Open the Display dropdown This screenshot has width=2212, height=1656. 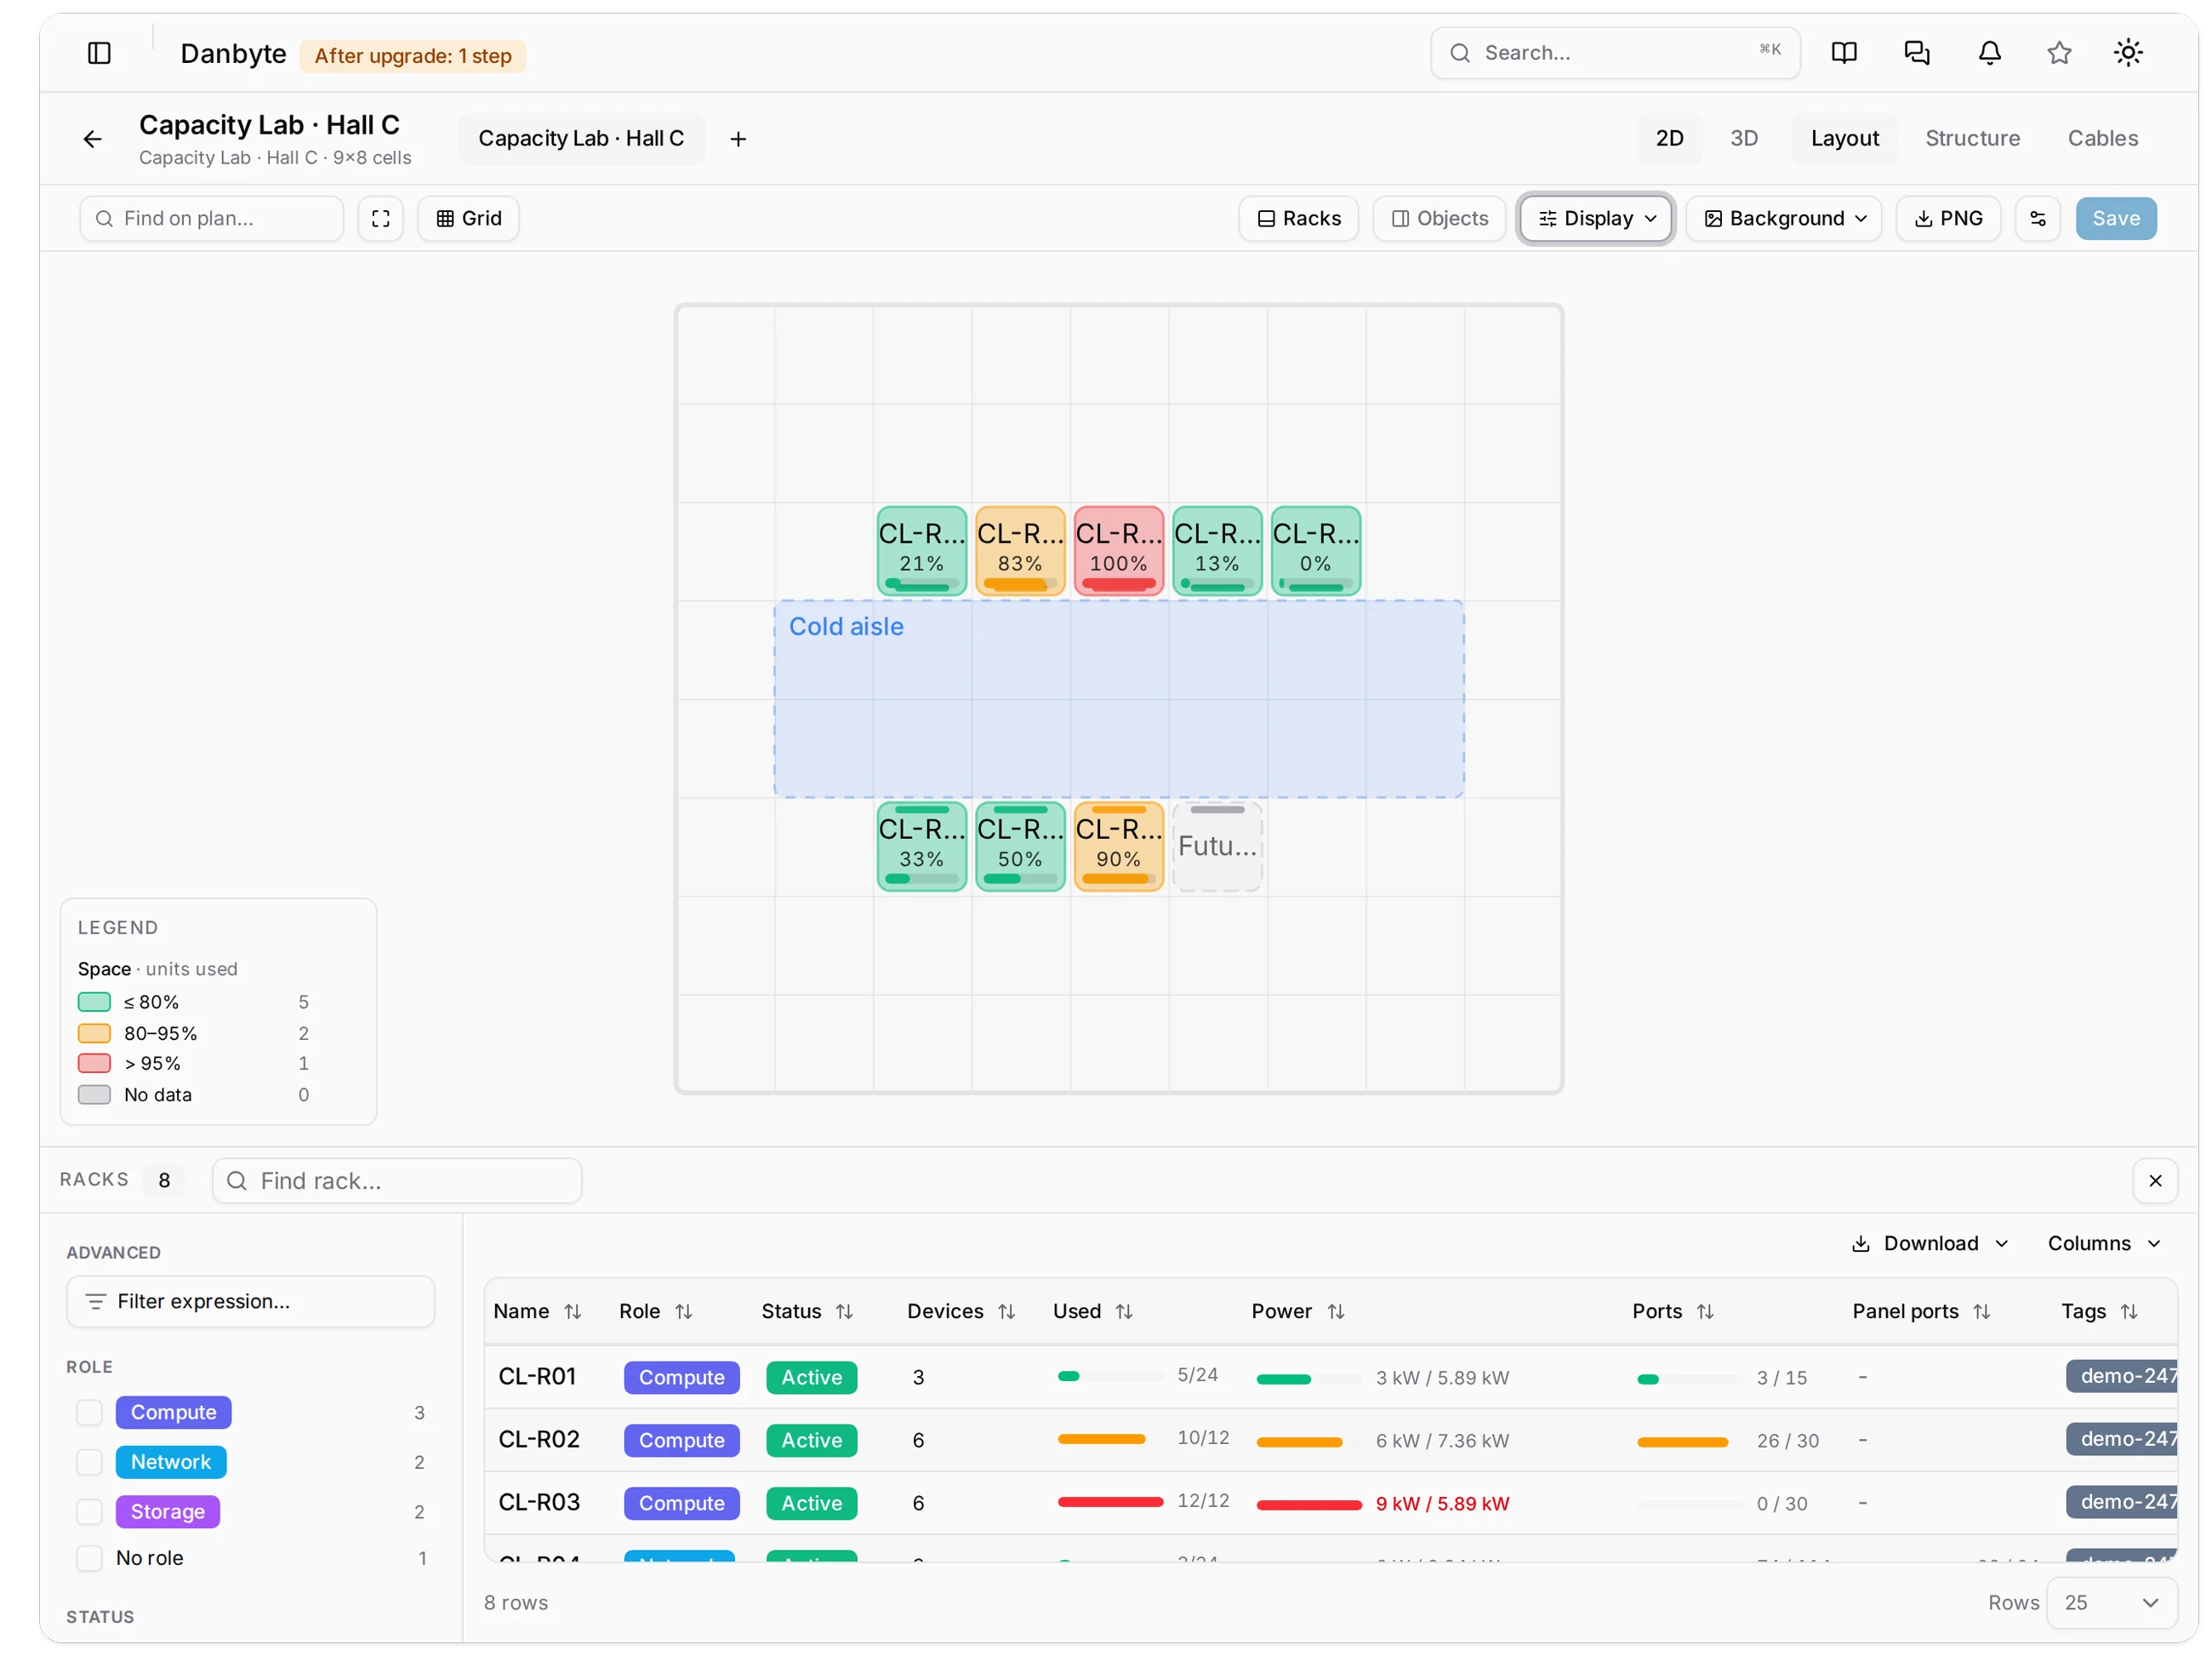tap(1595, 218)
